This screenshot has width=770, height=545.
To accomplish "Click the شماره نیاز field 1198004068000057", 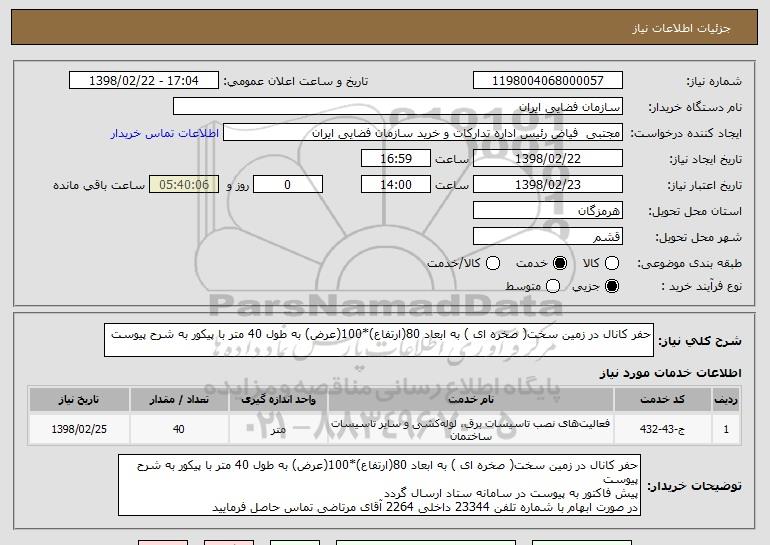I will (548, 81).
